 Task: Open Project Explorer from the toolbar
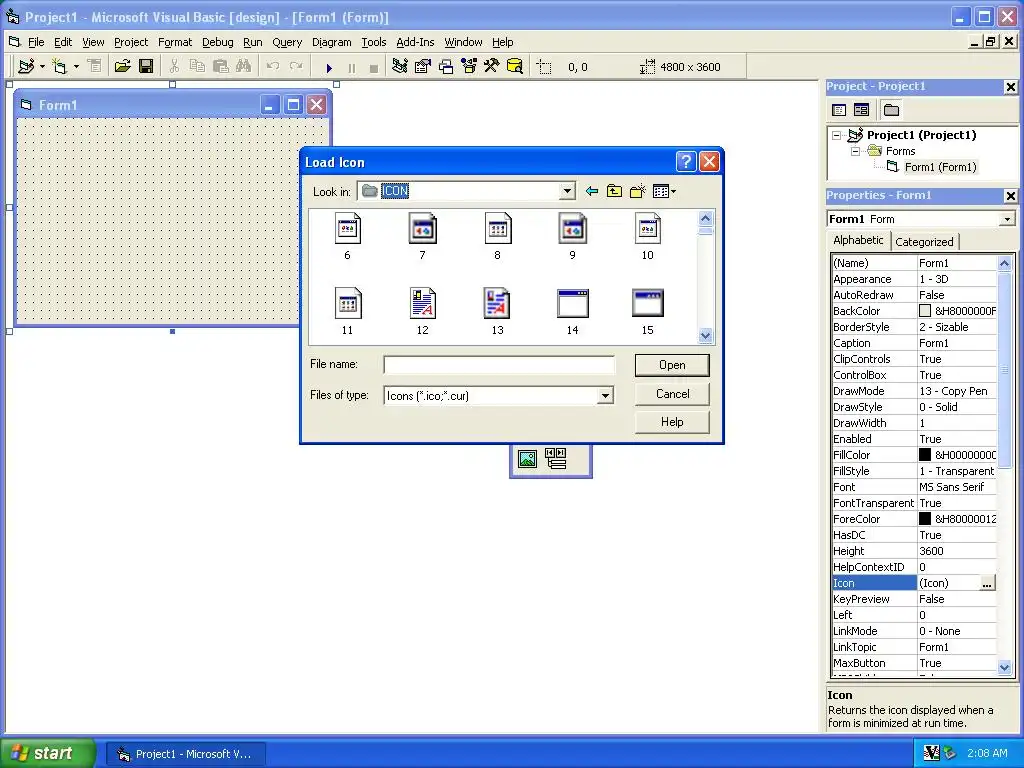tap(400, 66)
